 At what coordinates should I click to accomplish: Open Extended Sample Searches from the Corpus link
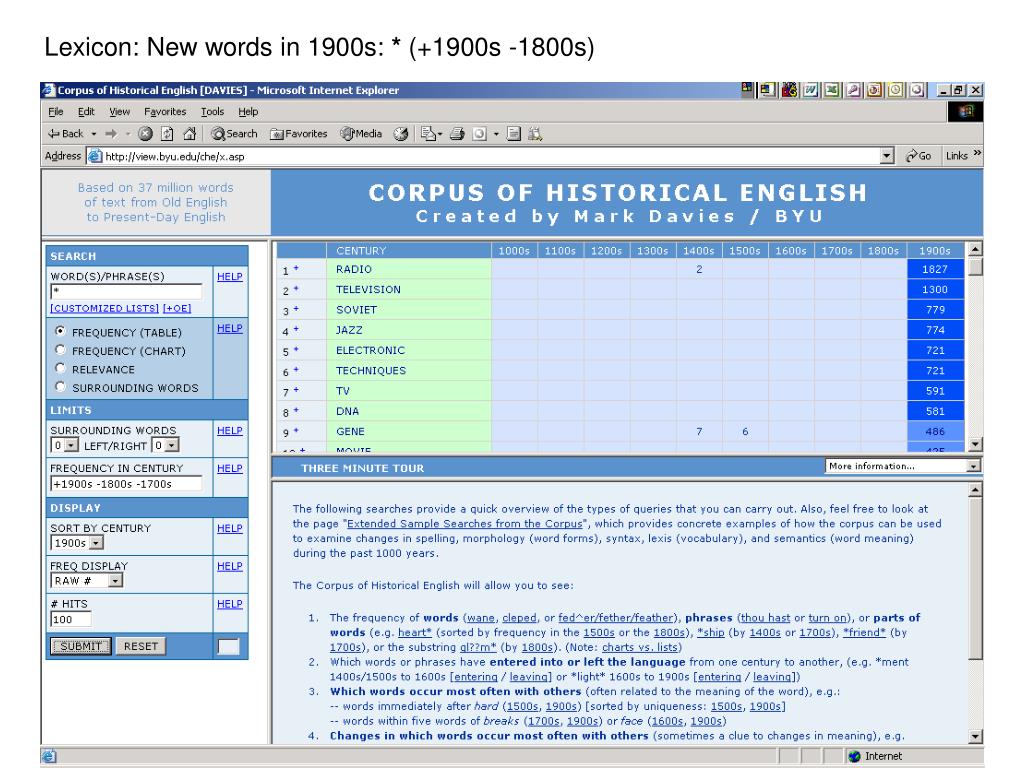coord(465,524)
